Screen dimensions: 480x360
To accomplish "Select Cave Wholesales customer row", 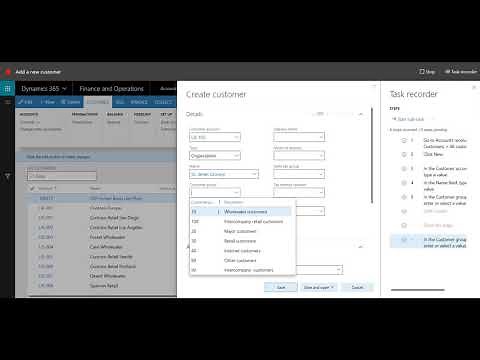I will pyautogui.click(x=102, y=247).
